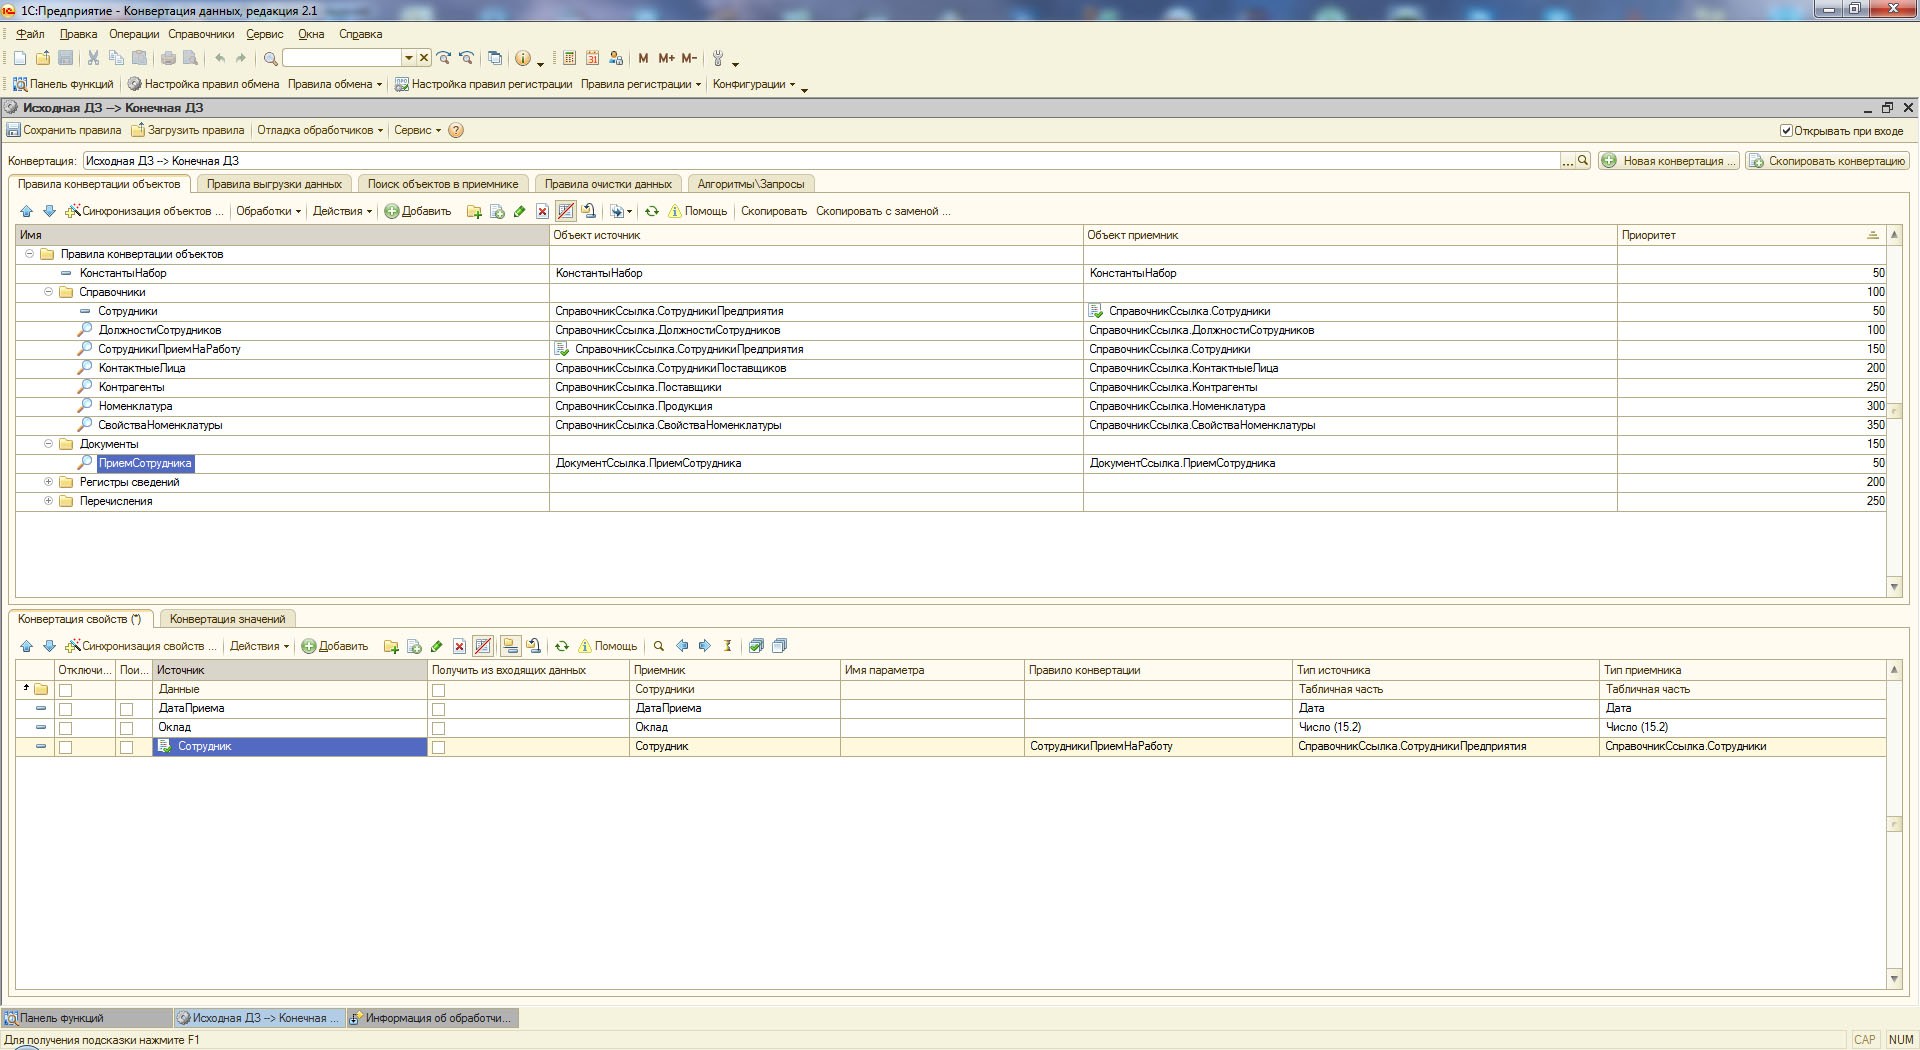The image size is (1920, 1050).
Task: Toggle the 'Открывать при входе' checkbox
Action: coord(1786,131)
